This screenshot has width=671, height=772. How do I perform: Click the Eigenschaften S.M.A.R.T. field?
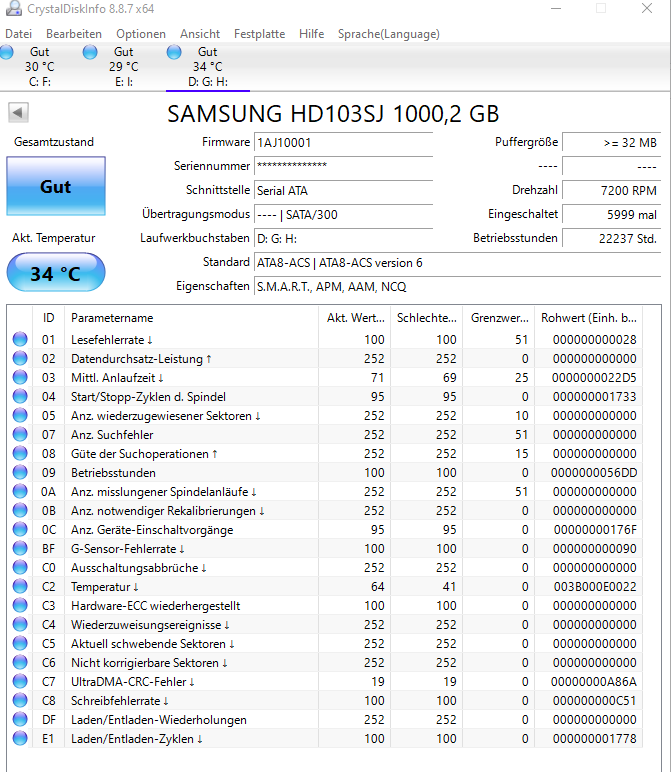pos(458,287)
